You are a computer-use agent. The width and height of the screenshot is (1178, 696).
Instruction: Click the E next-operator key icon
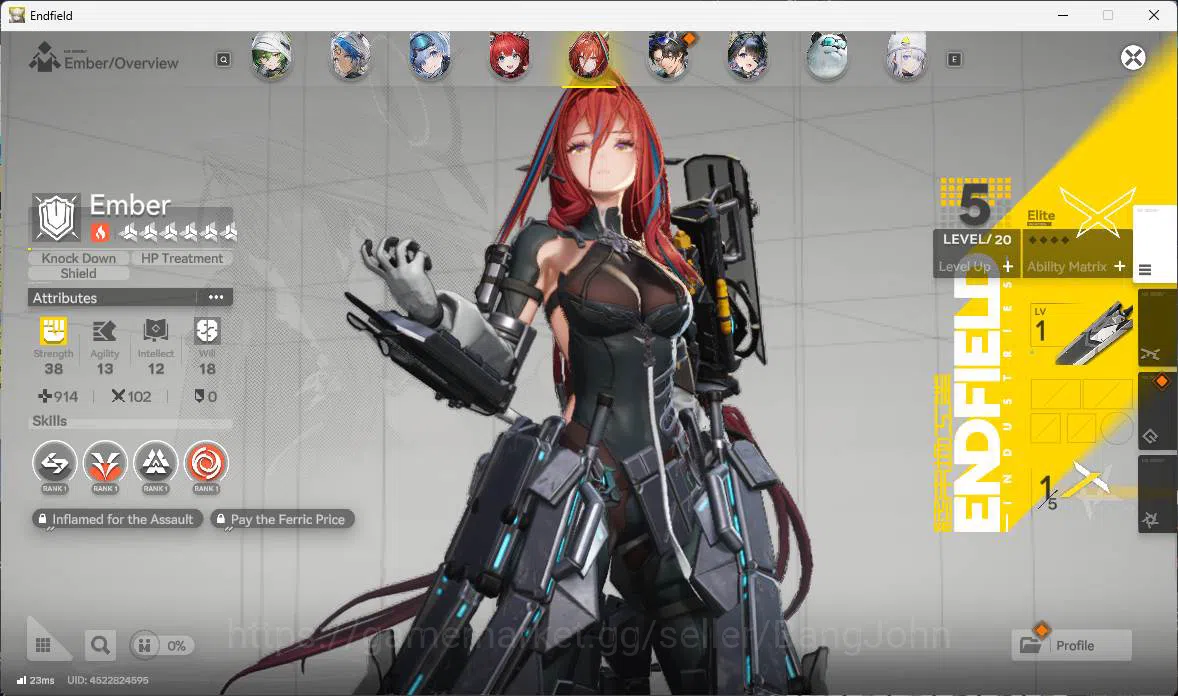pos(954,59)
